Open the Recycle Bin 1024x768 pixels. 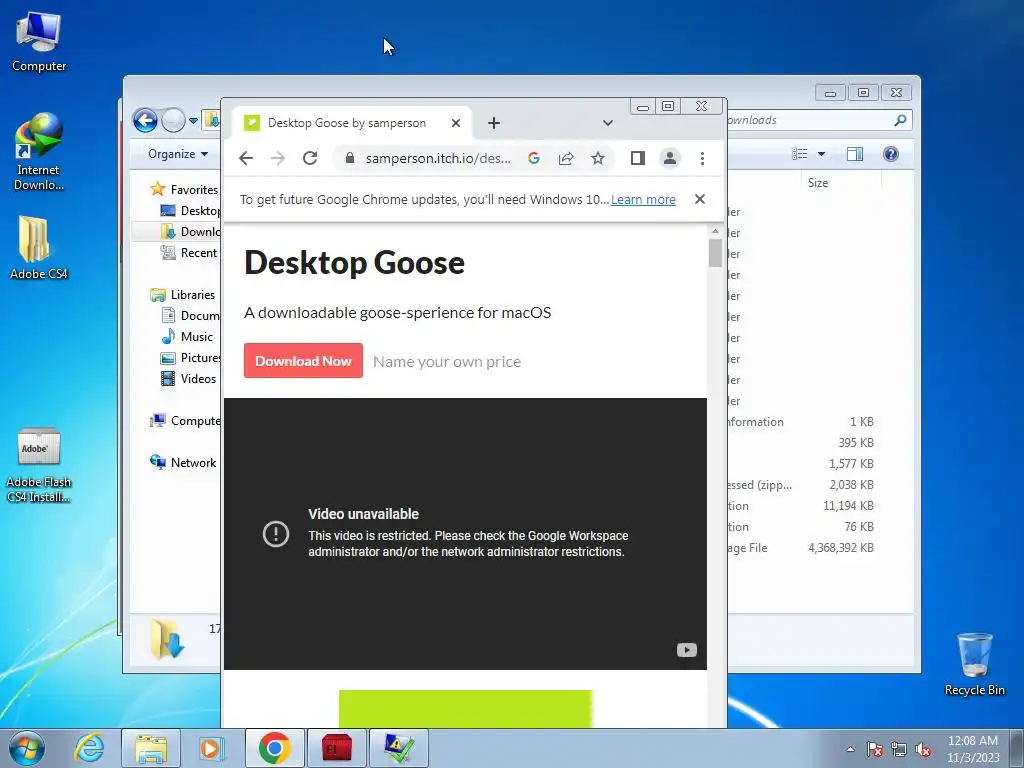click(974, 664)
